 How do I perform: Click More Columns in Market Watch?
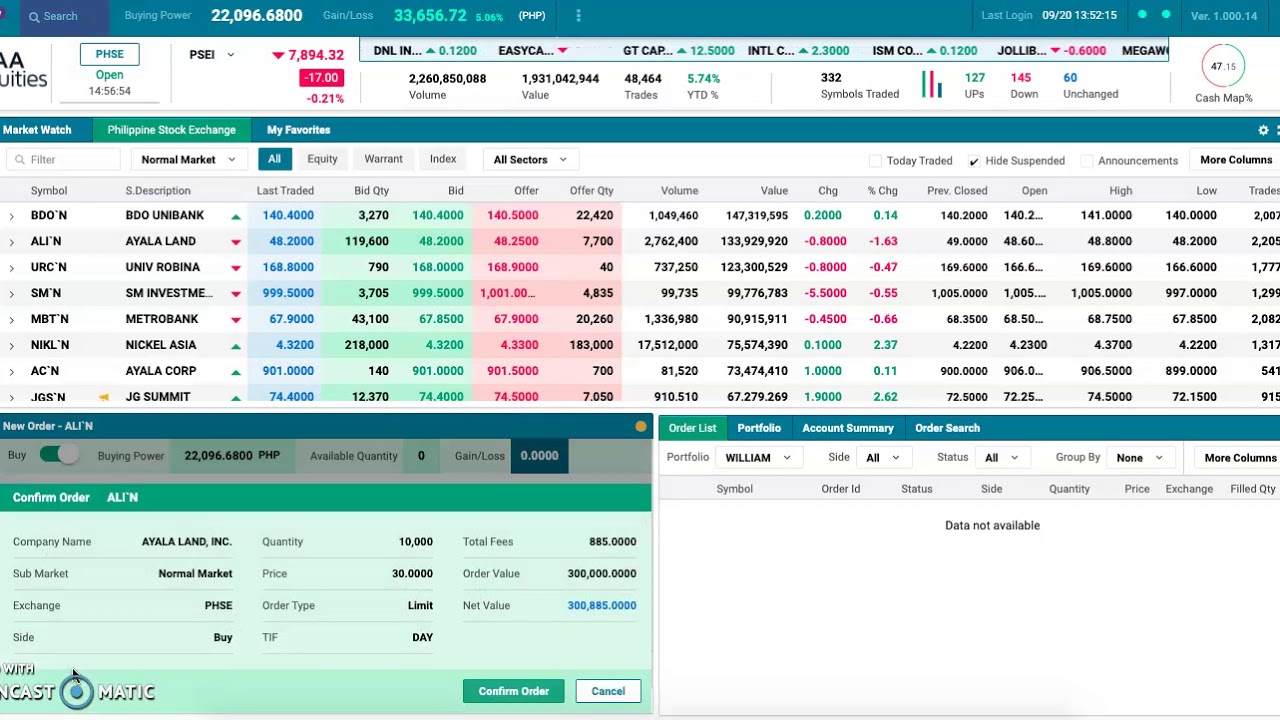coord(1236,160)
